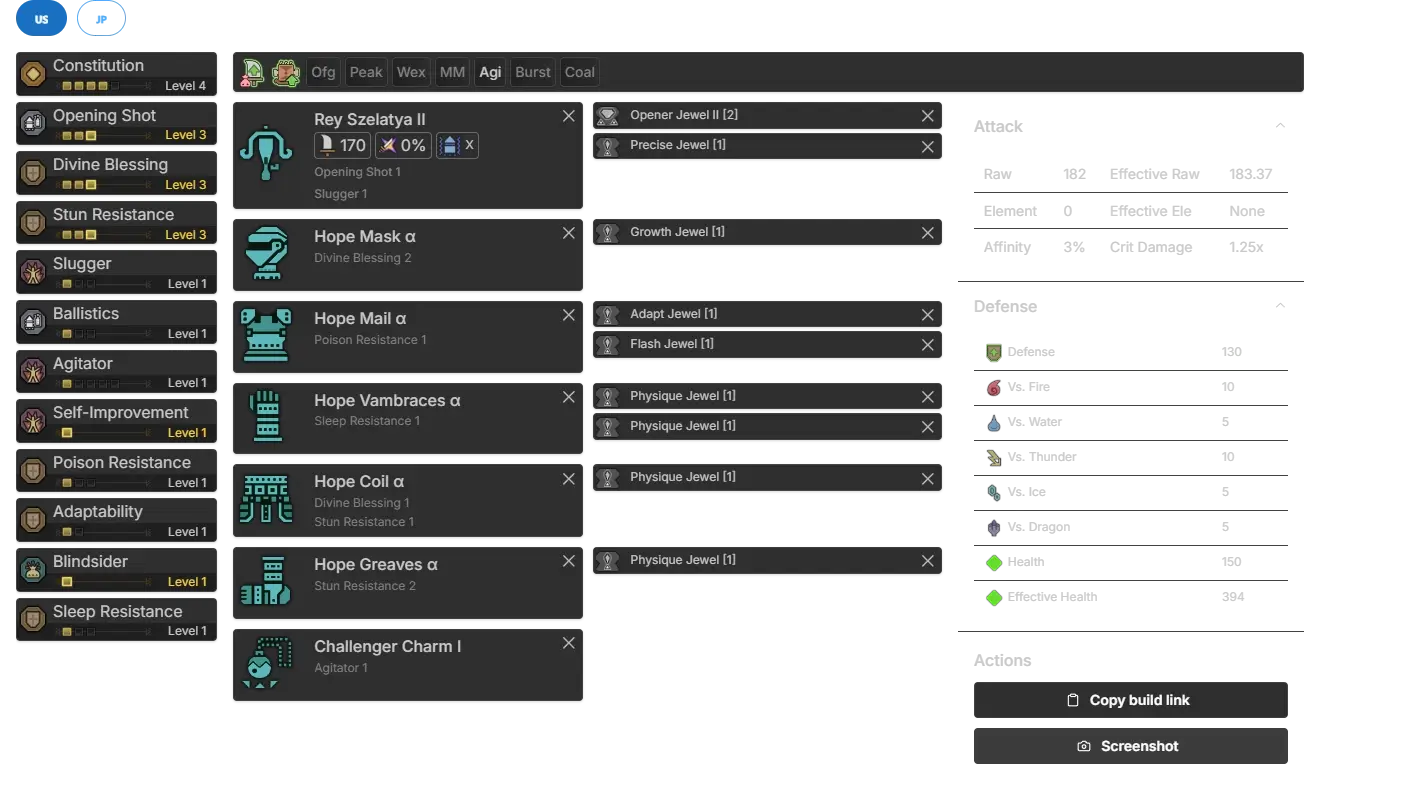Remove the Growth Jewel decoration
This screenshot has width=1408, height=794.
coord(927,233)
